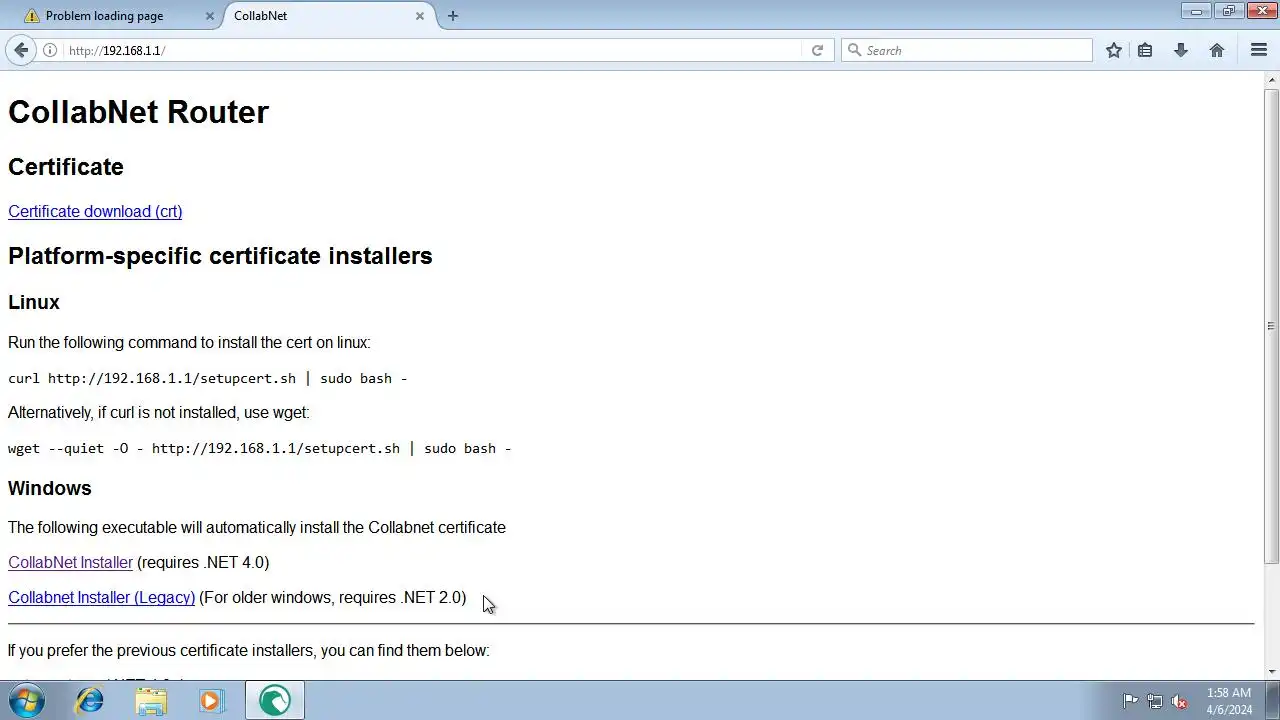
Task: Open Action Center flag tray icon
Action: click(x=1130, y=701)
